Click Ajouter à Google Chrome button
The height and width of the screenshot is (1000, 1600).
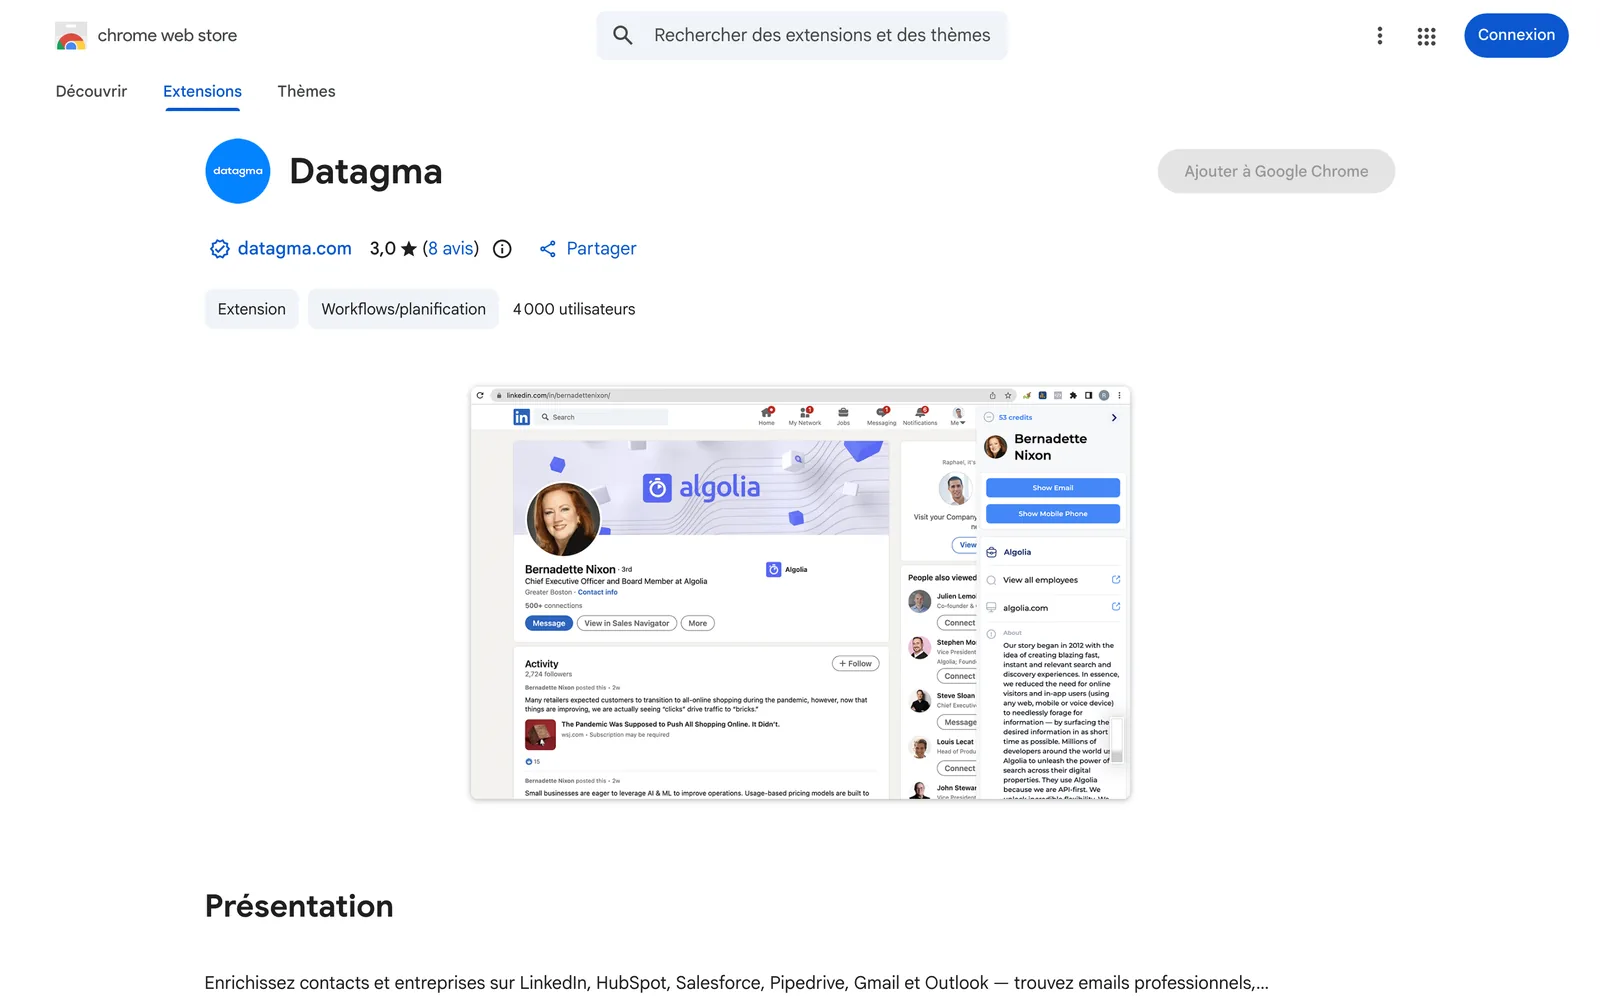click(x=1276, y=171)
